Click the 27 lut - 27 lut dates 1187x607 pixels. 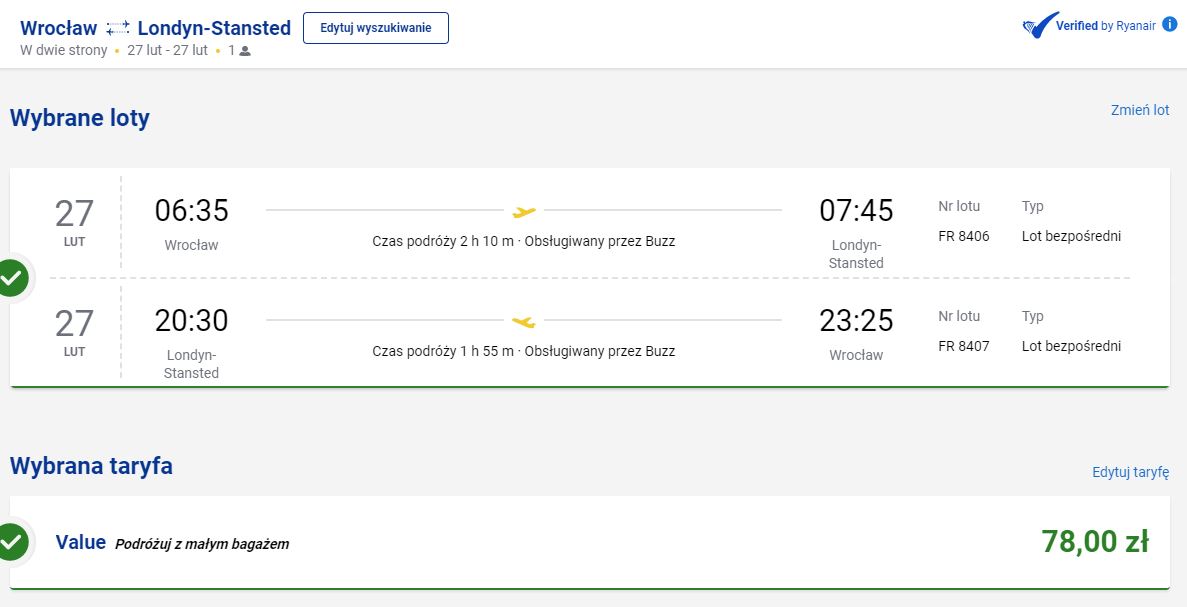[167, 51]
